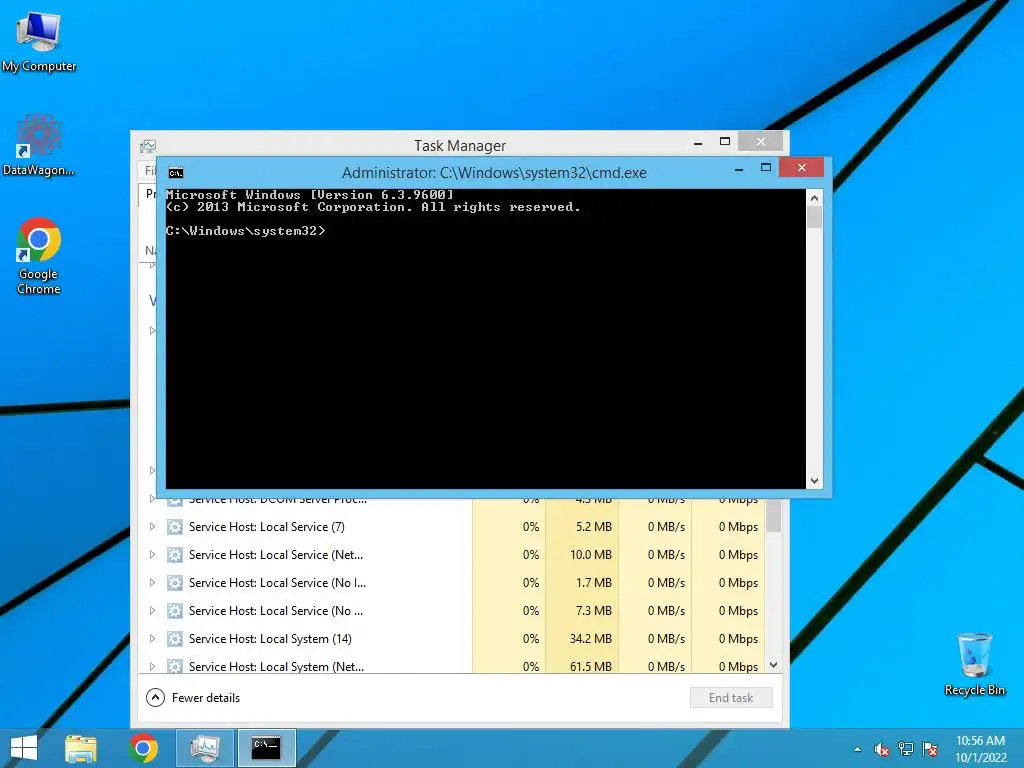Click gear icon of Local Service (7)
Image resolution: width=1024 pixels, height=768 pixels.
[x=174, y=526]
